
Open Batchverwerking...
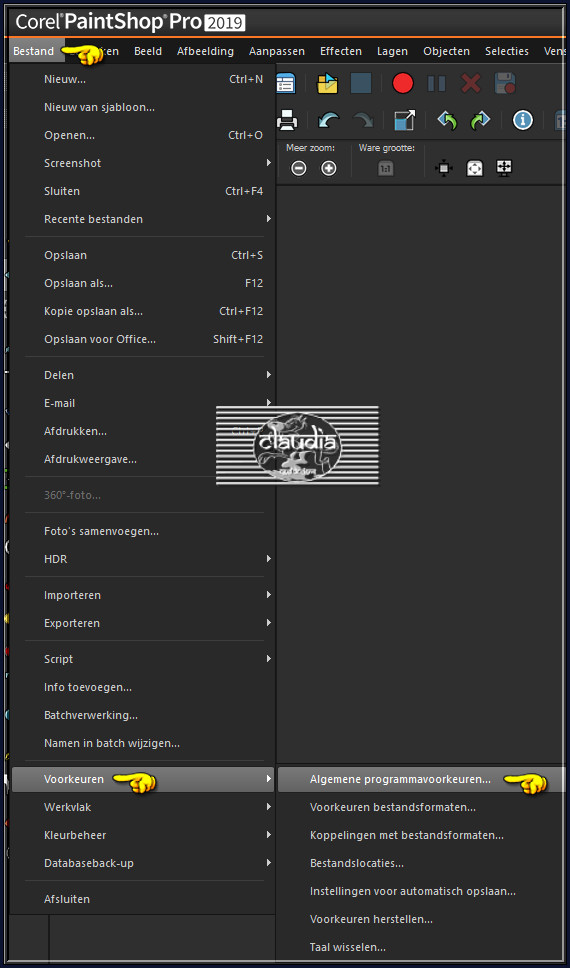(x=144, y=715)
